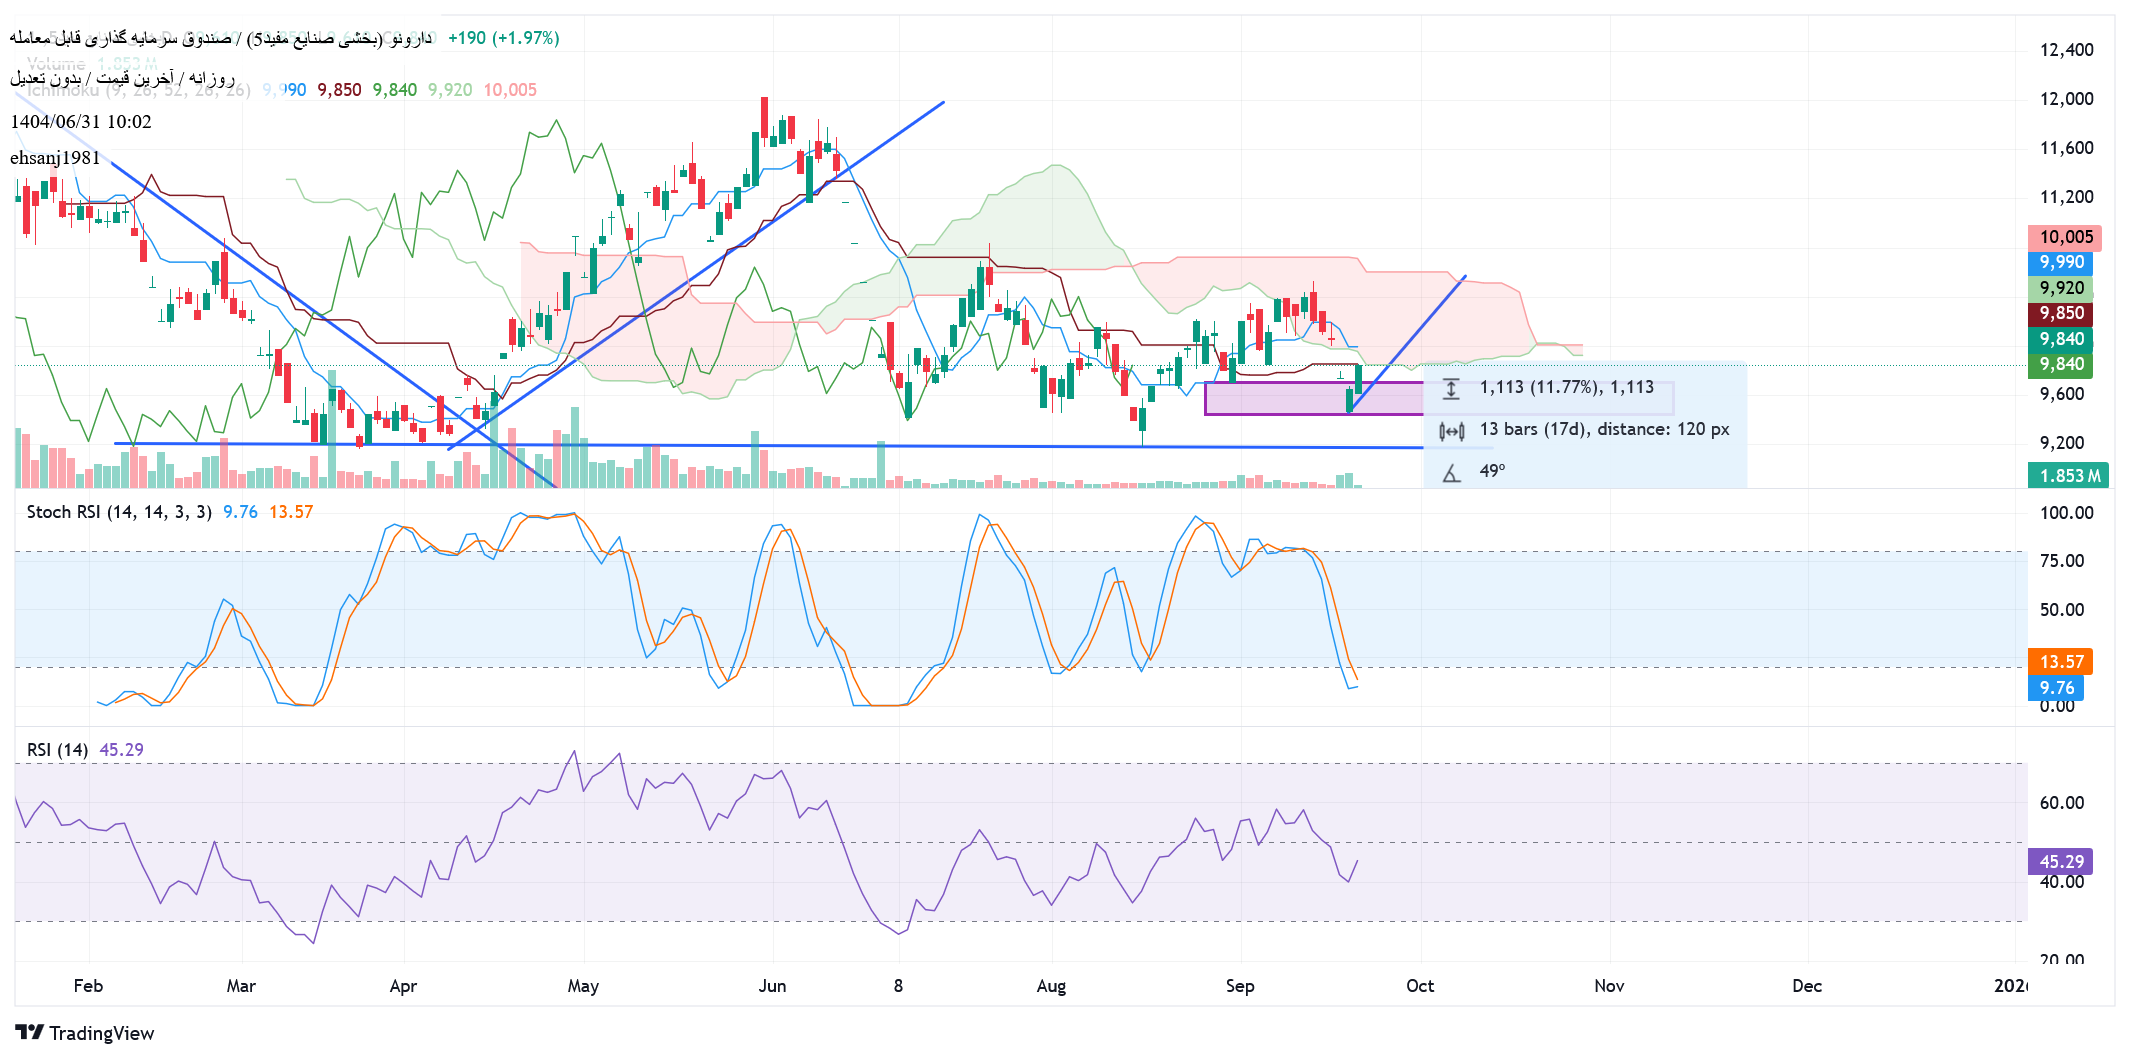
Task: Click the TradingView logo at bottom left
Action: [x=85, y=1033]
